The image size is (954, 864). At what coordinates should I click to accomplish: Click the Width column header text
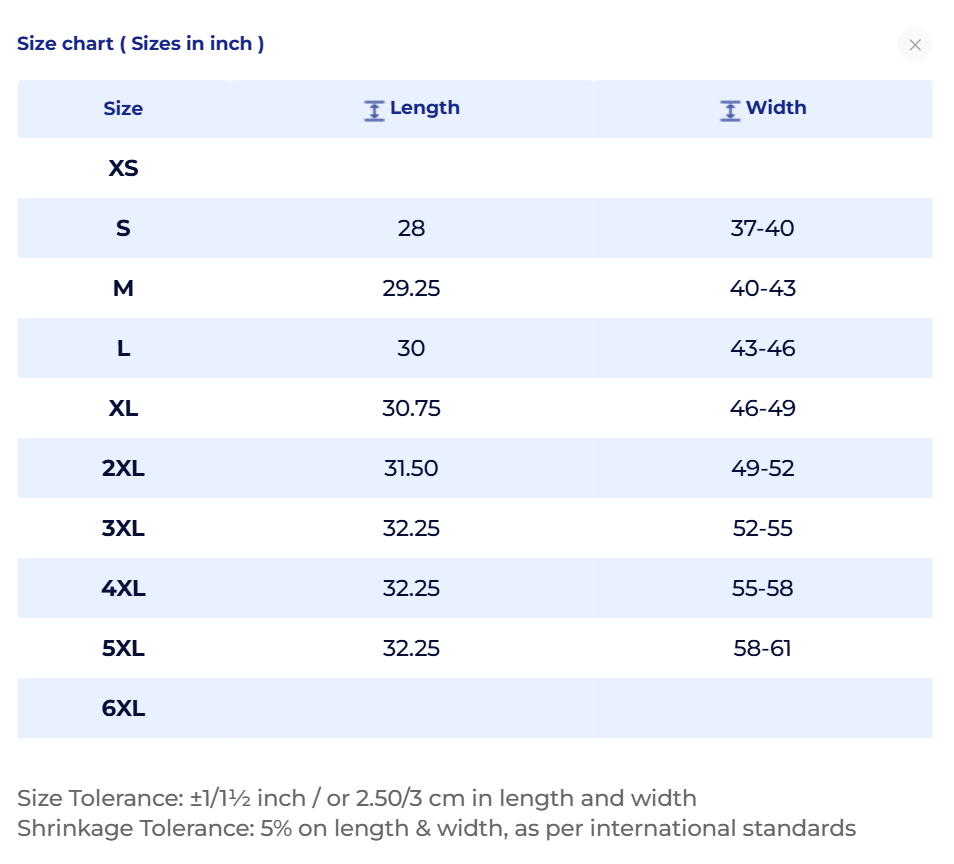(776, 108)
